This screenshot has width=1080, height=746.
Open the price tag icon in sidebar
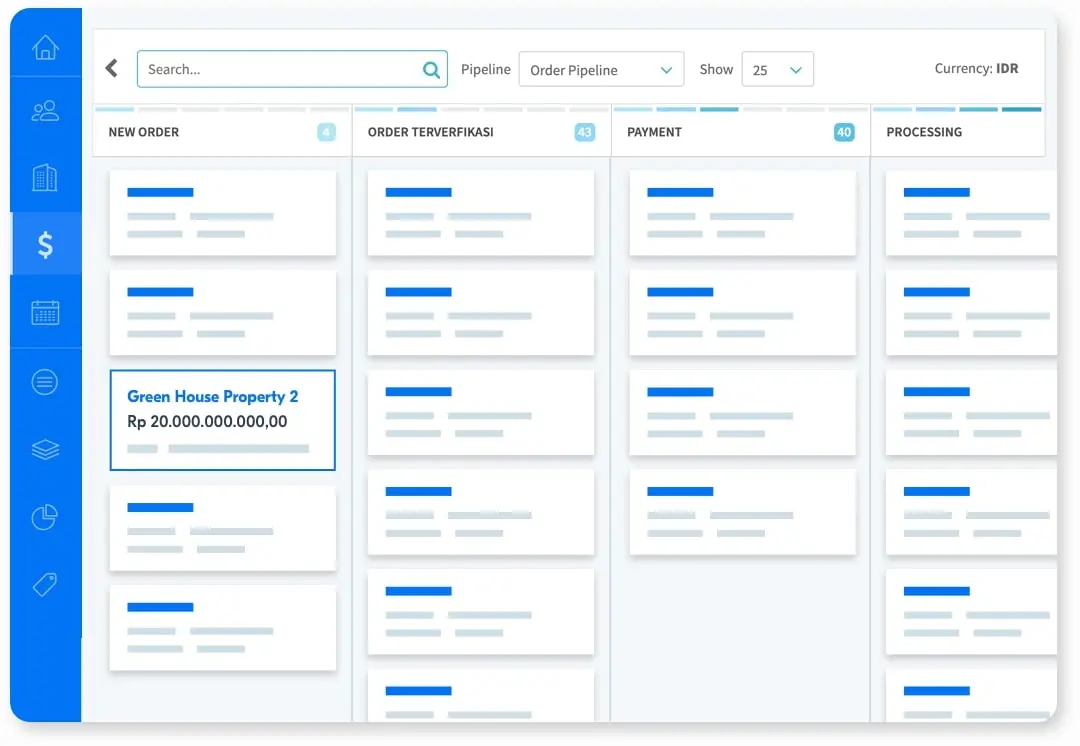tap(45, 585)
